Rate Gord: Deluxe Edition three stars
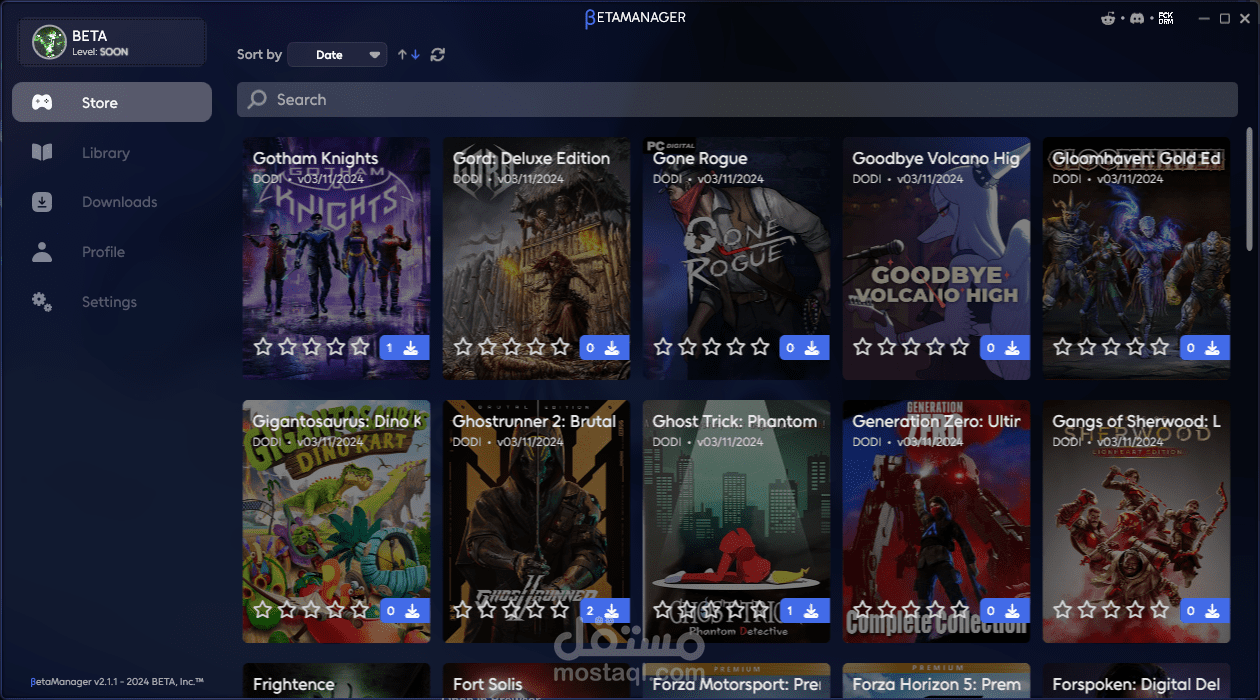This screenshot has height=700, width=1260. tap(511, 347)
